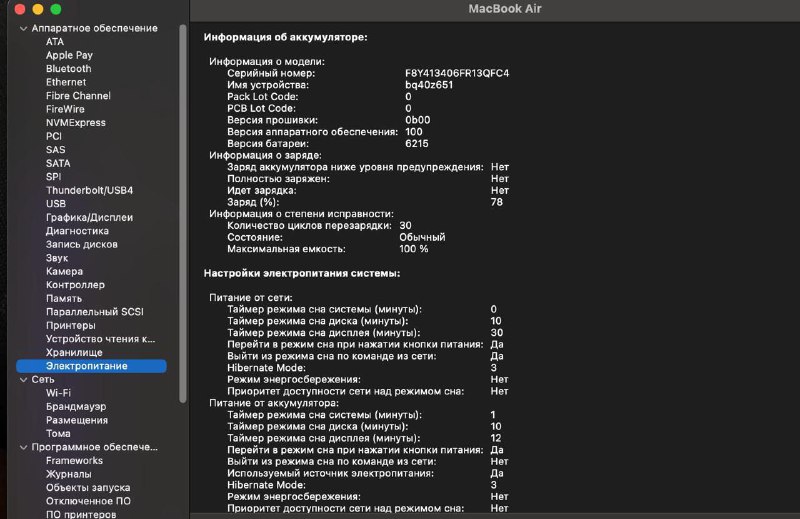Click Полностью заряжен label

coord(278,179)
